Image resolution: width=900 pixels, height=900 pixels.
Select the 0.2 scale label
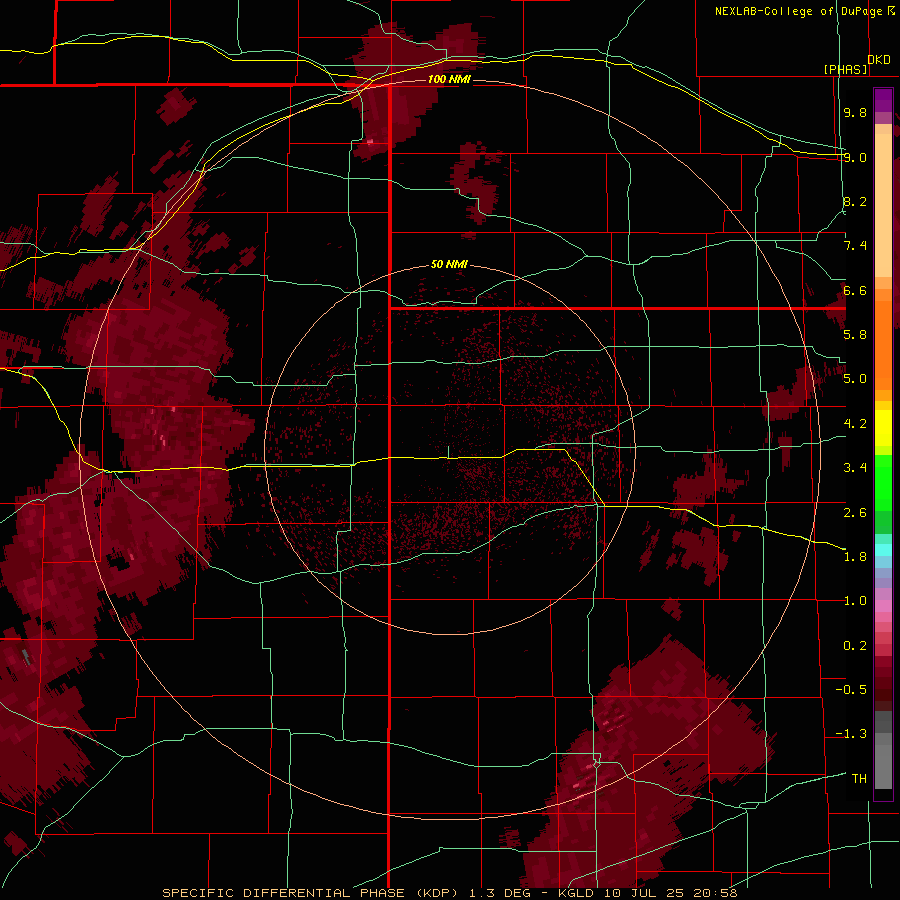pyautogui.click(x=855, y=646)
